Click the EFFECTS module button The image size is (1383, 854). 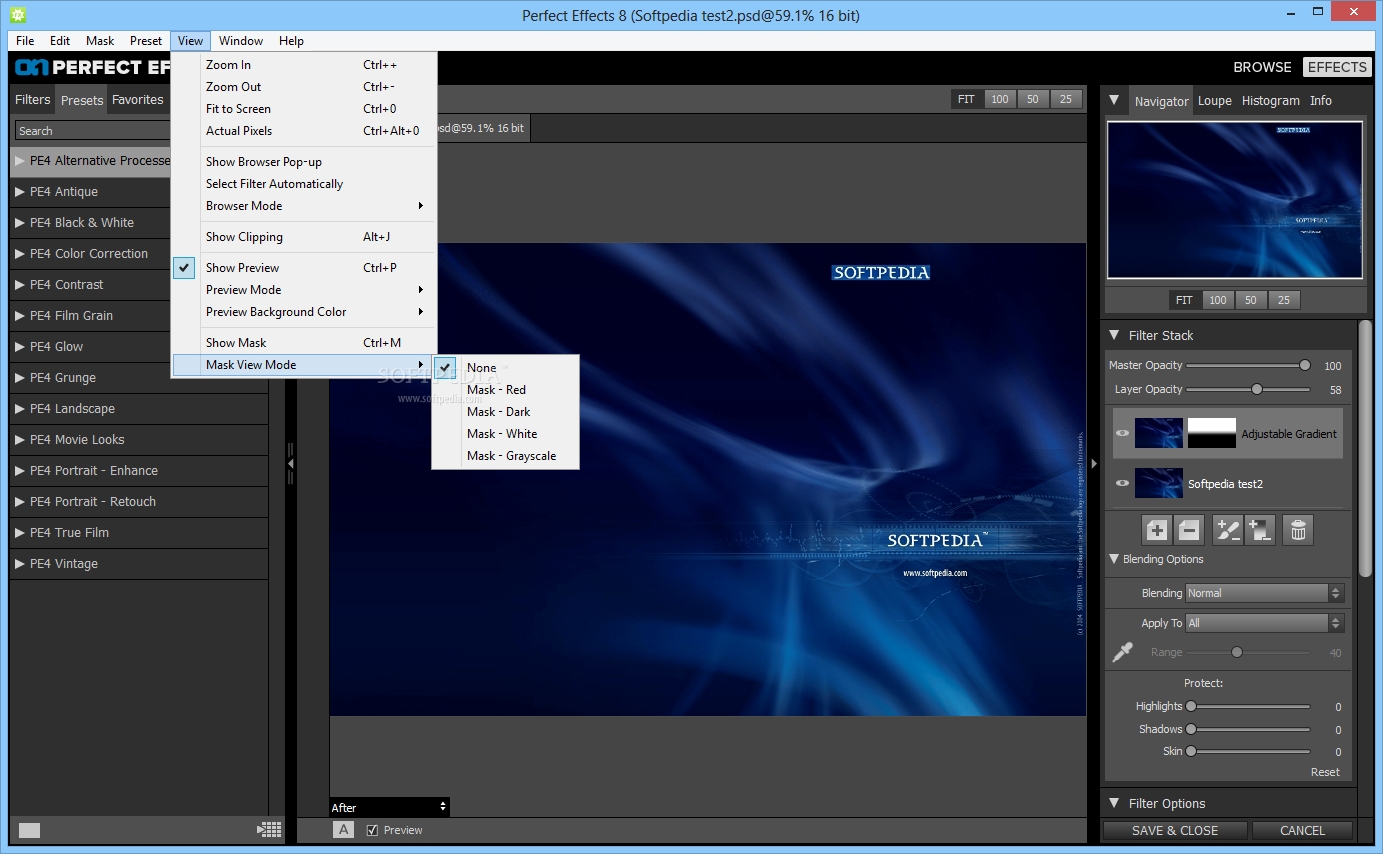pos(1337,67)
